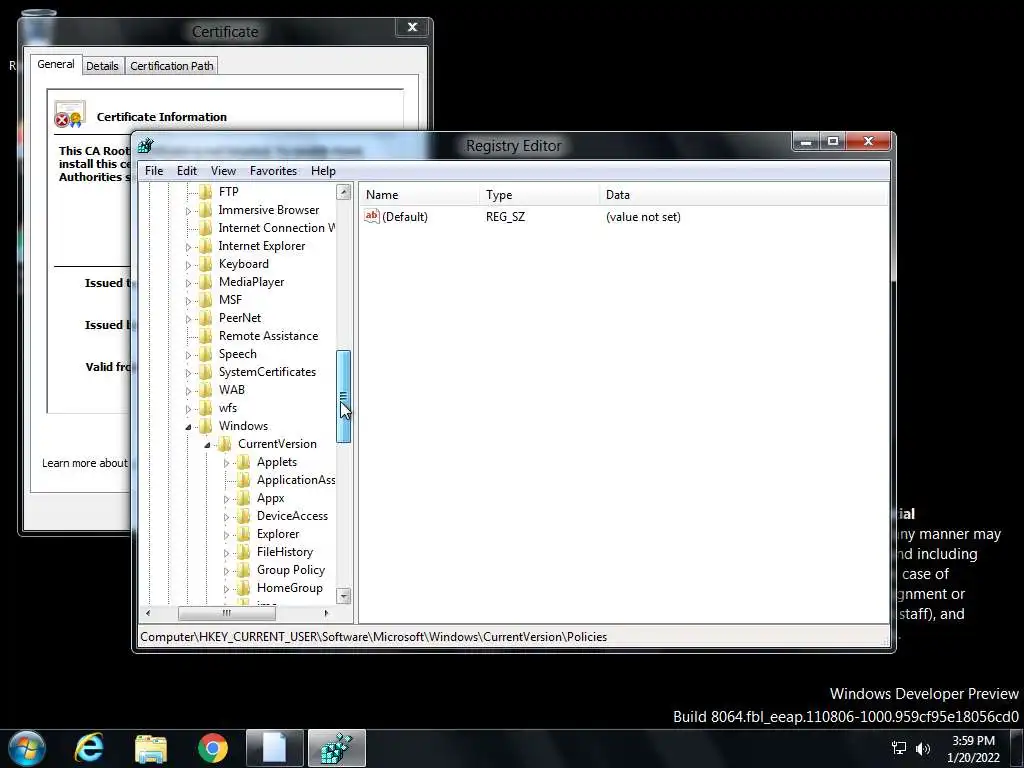Viewport: 1024px width, 768px height.
Task: Click tree vertical scrollbar down arrow
Action: tap(344, 596)
